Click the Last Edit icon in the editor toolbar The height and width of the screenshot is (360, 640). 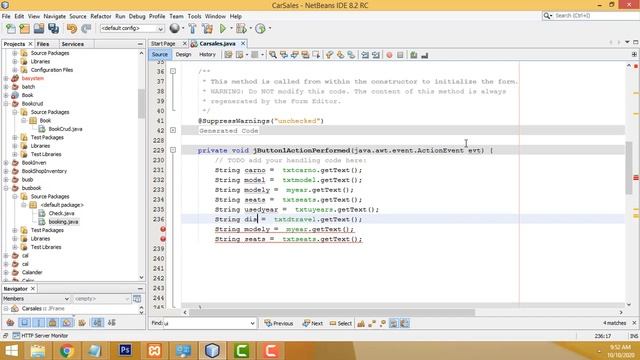click(x=228, y=55)
